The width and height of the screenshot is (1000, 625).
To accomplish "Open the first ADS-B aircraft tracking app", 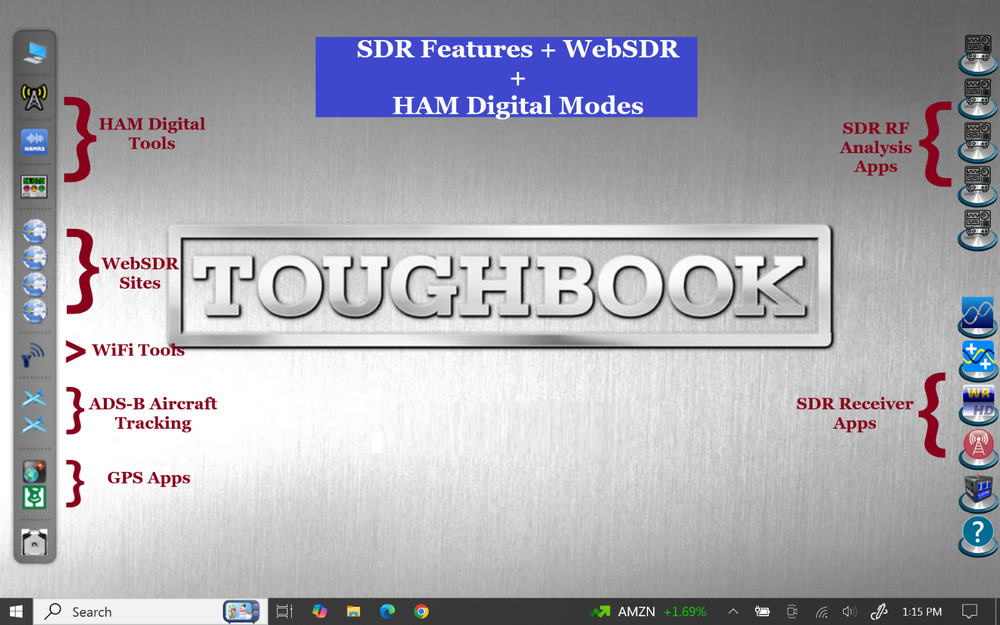I will 34,397.
